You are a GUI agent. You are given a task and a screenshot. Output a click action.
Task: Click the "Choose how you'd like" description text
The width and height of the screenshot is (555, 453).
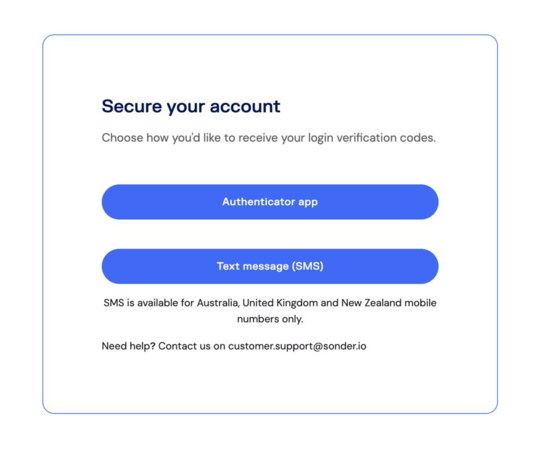click(269, 138)
